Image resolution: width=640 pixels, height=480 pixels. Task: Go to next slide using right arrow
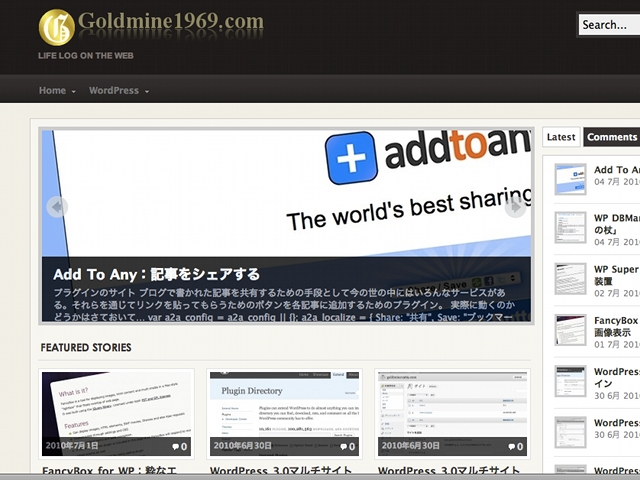[516, 207]
